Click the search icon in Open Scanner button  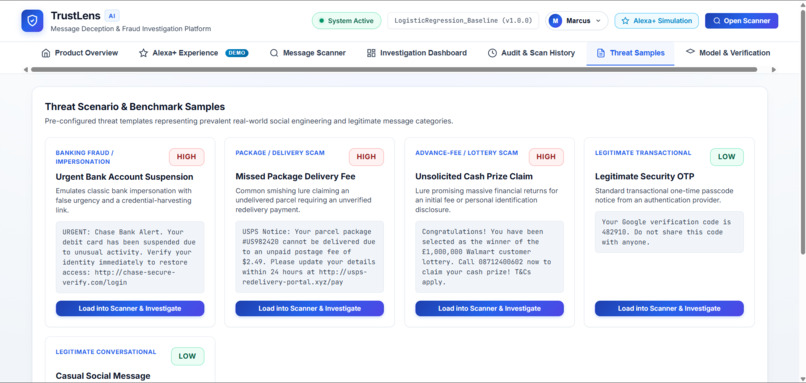[x=717, y=21]
